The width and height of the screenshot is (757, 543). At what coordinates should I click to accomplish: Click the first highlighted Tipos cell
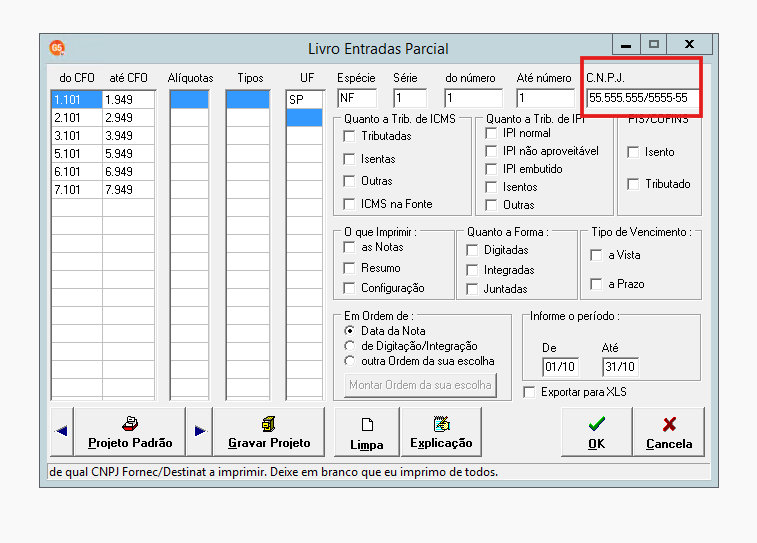point(248,99)
